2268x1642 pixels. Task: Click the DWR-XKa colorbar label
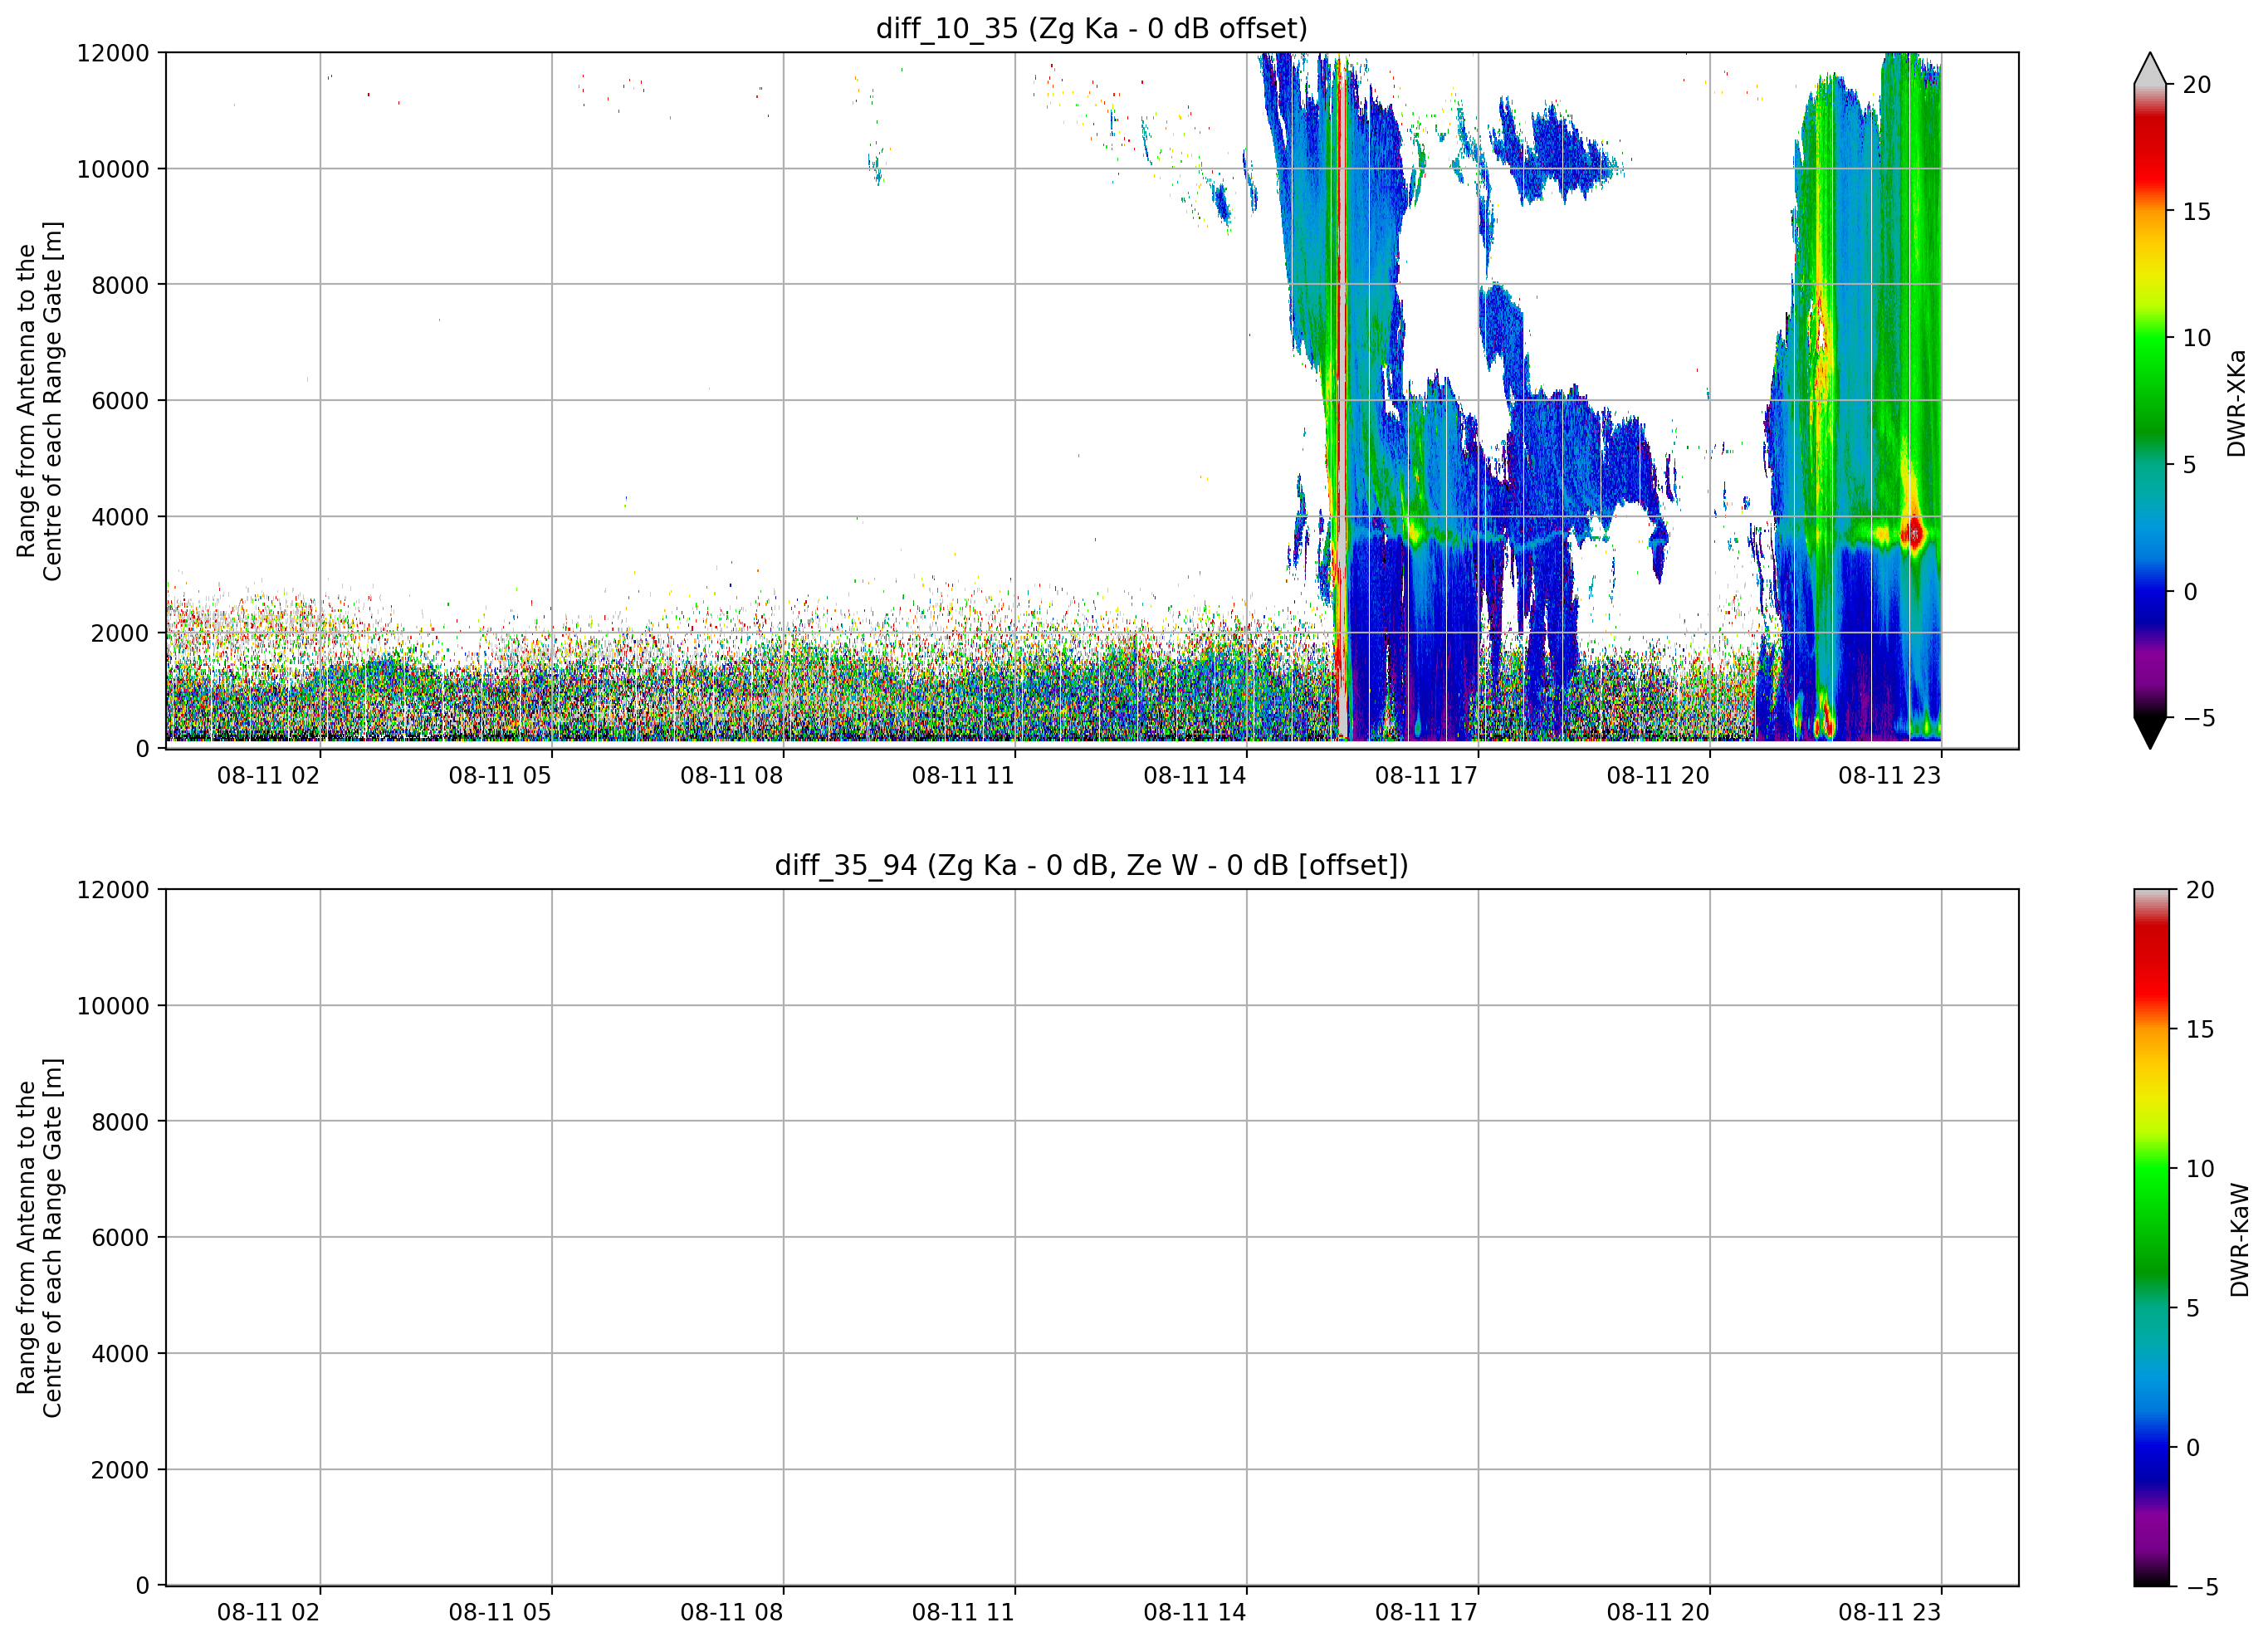tap(2237, 402)
